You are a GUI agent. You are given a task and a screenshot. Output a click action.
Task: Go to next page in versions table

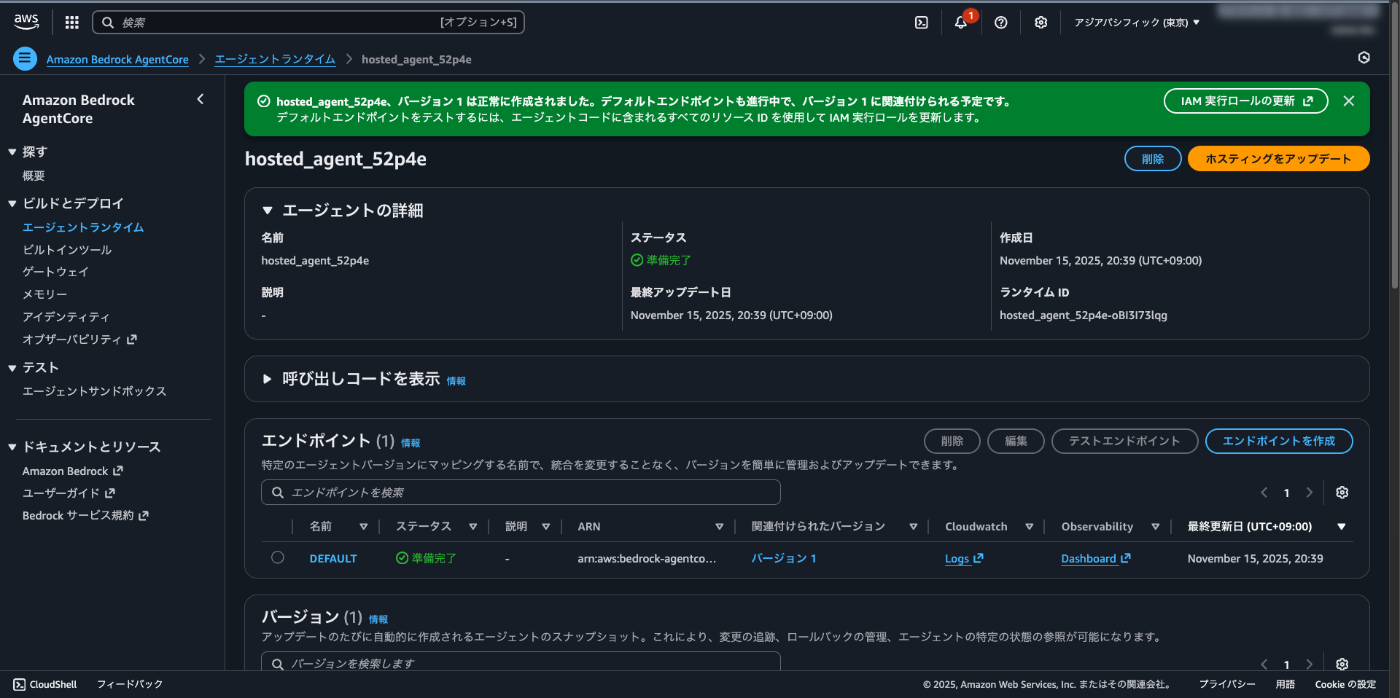coord(1309,664)
